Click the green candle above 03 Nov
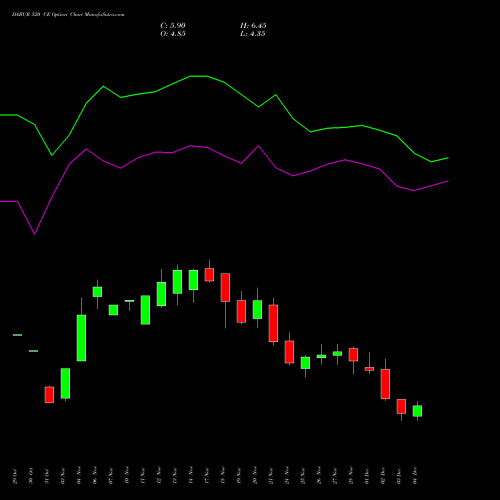 pyautogui.click(x=65, y=383)
